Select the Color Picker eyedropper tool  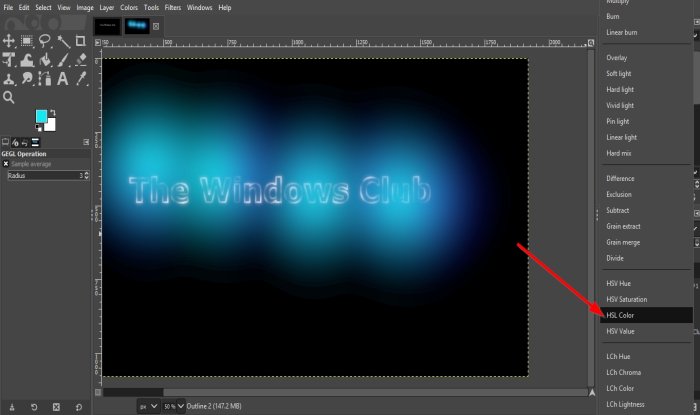(x=81, y=79)
